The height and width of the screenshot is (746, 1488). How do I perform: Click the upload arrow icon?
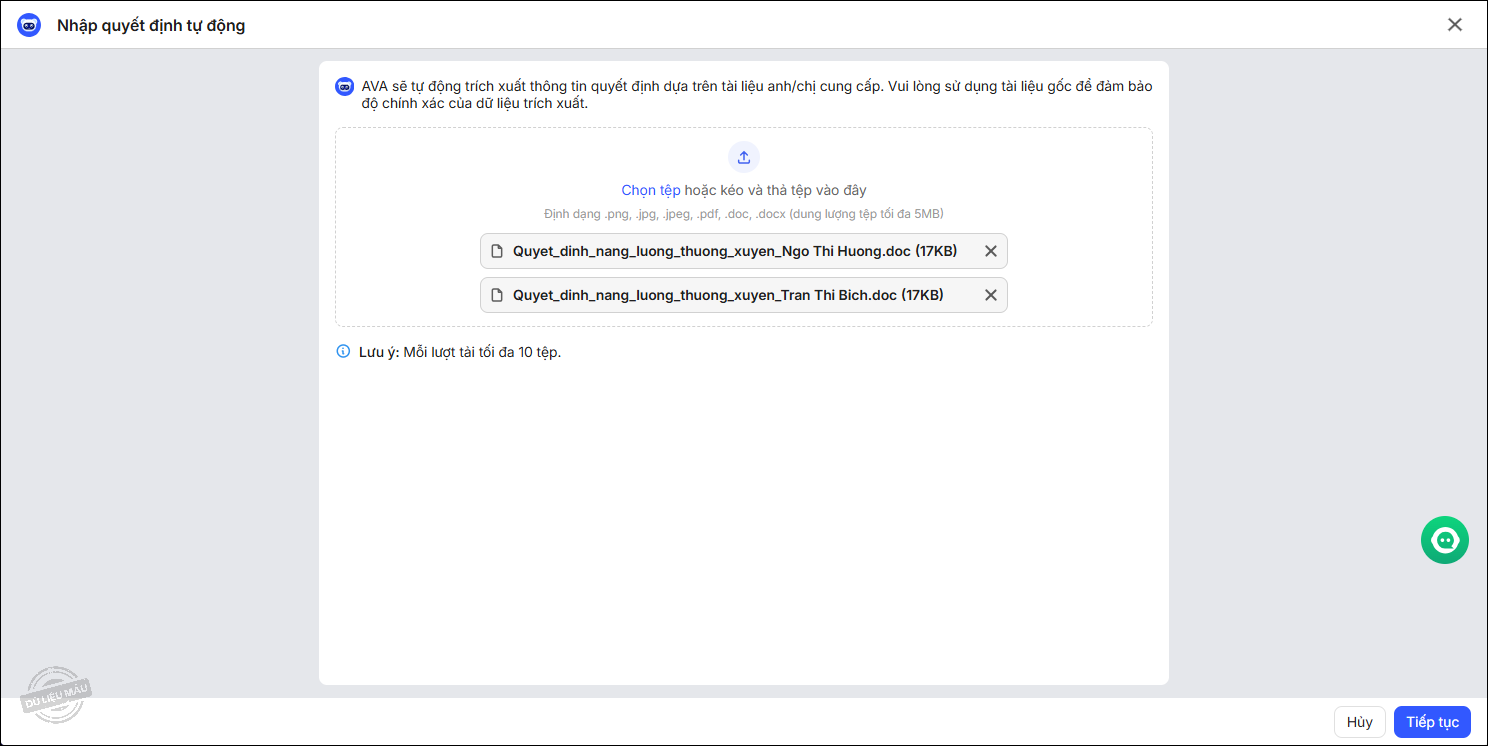click(743, 157)
